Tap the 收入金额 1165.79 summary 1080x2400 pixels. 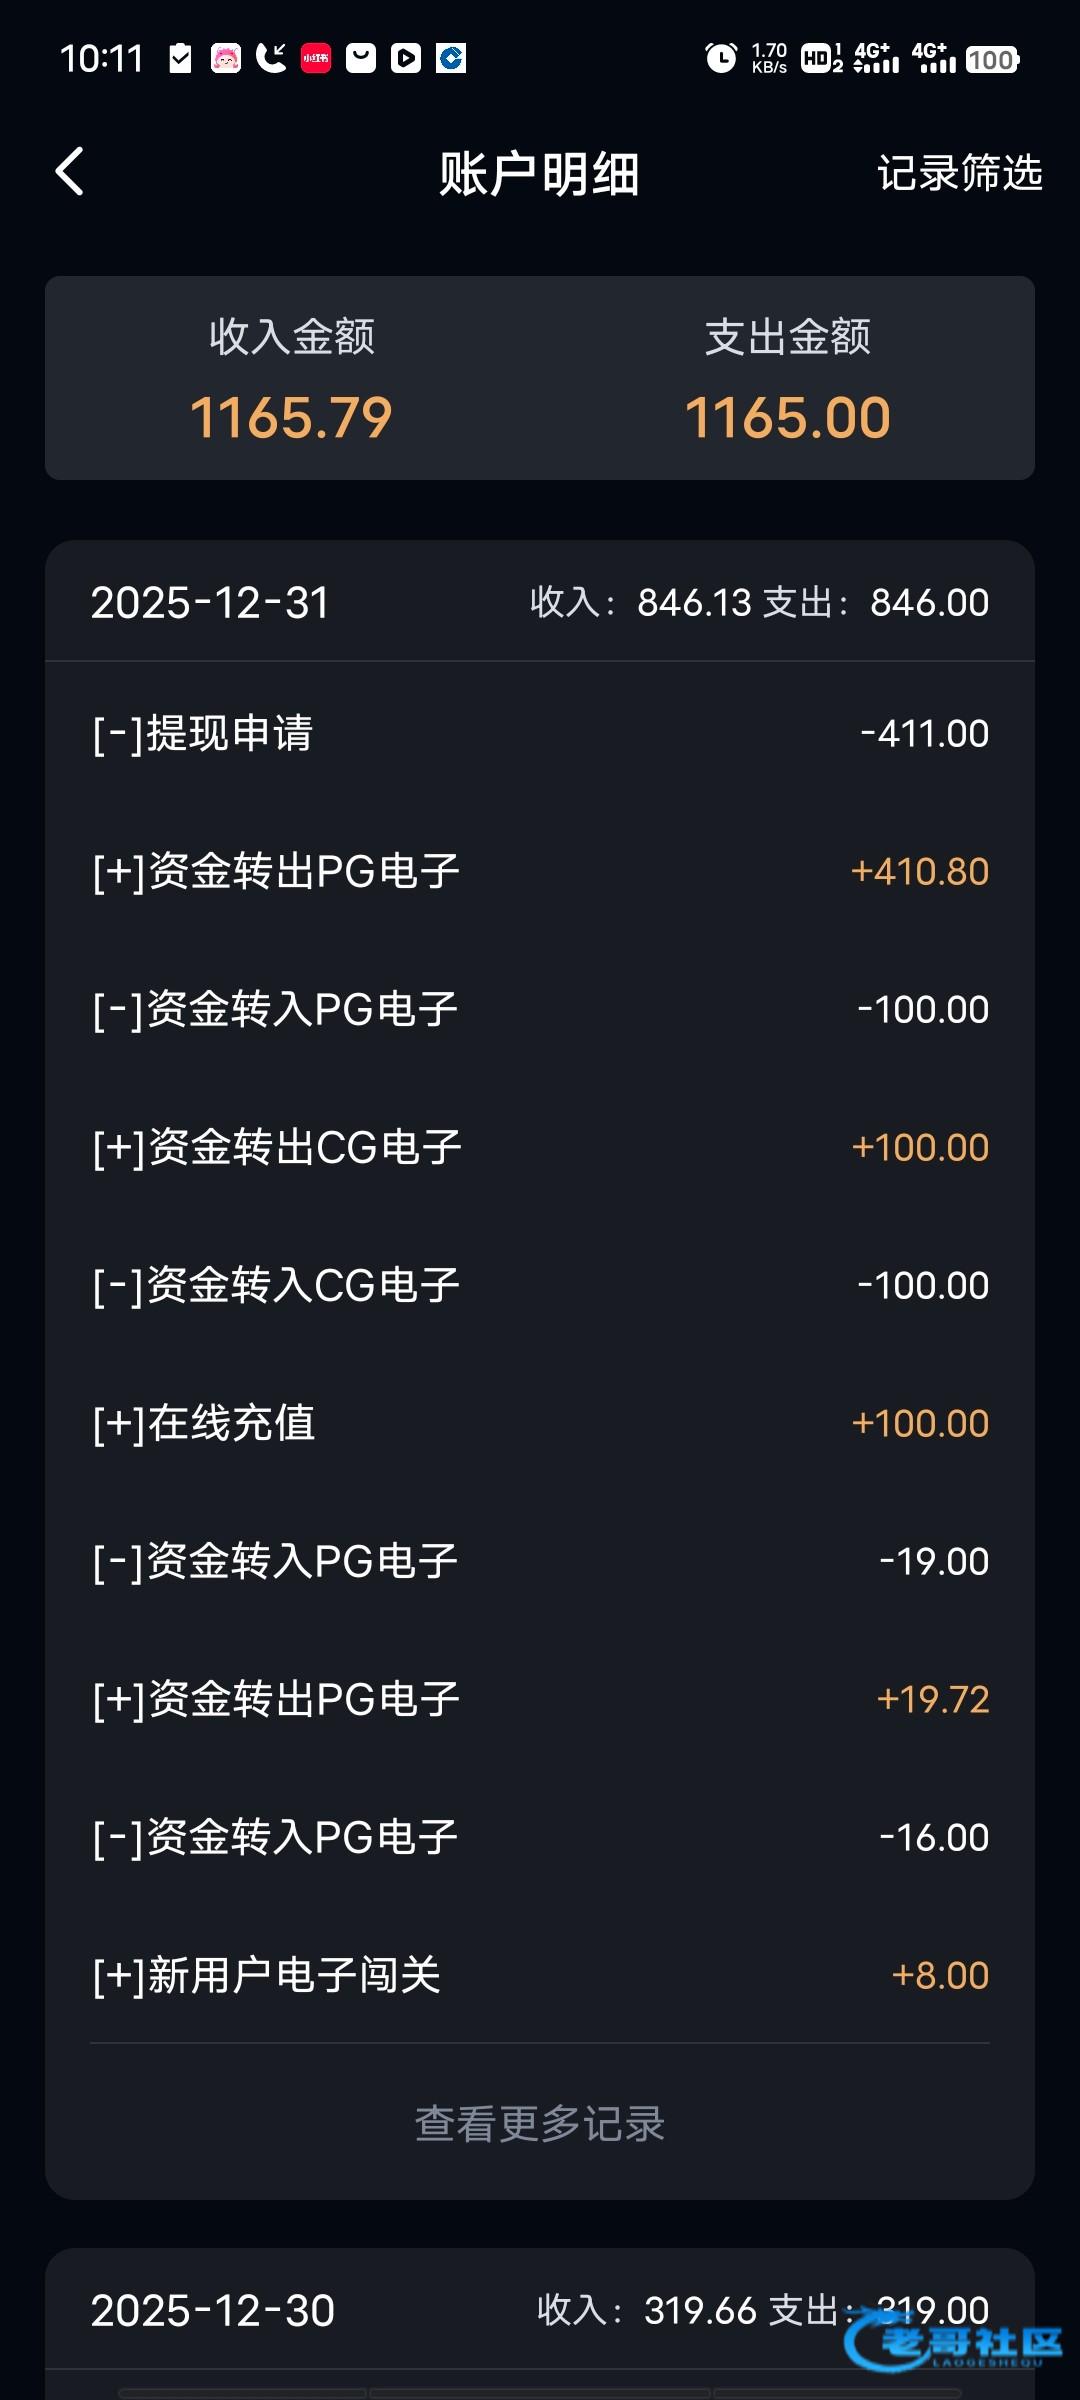click(x=291, y=380)
